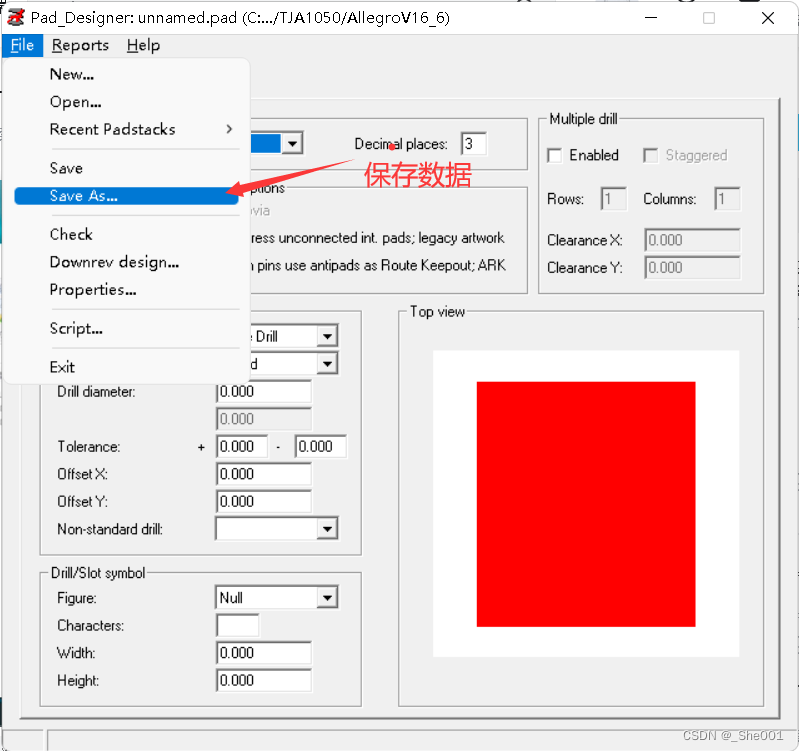The image size is (799, 751).
Task: Select Exit from the File menu
Action: coord(62,367)
